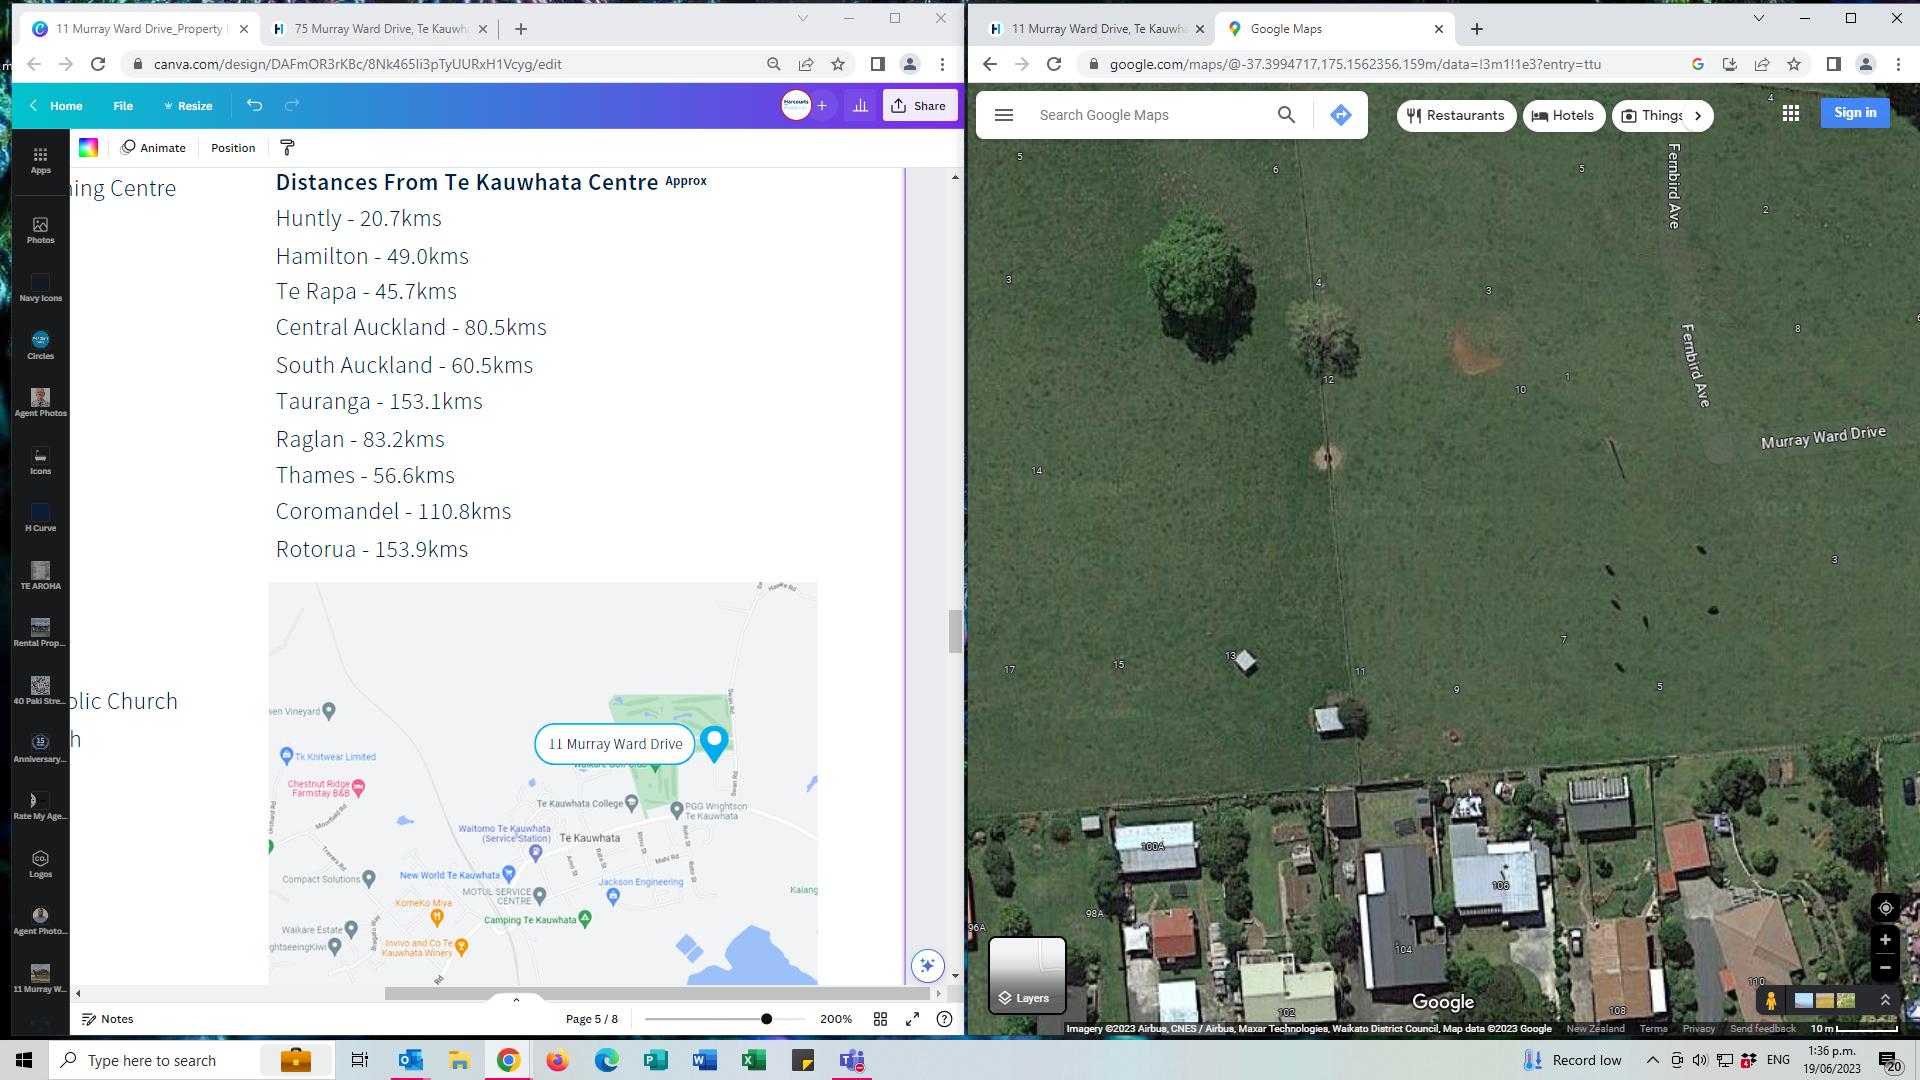
Task: Click the Canva Share button
Action: 919,105
